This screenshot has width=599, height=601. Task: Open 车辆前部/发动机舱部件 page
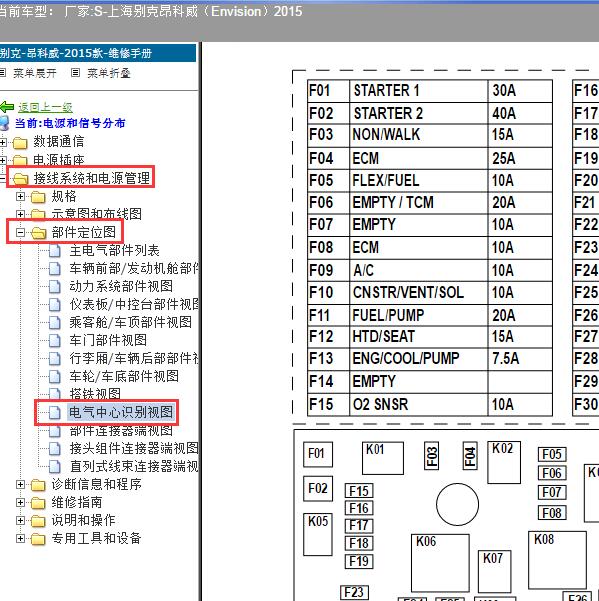[x=134, y=268]
